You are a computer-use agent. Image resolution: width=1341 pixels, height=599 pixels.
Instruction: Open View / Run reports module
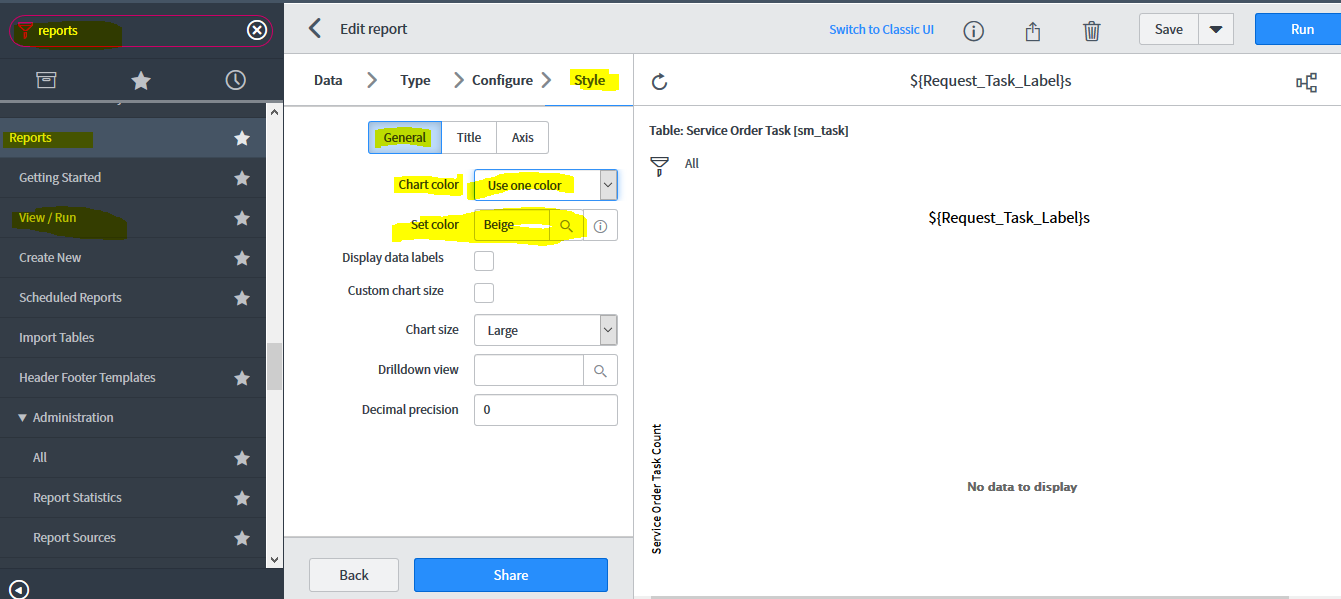point(48,218)
